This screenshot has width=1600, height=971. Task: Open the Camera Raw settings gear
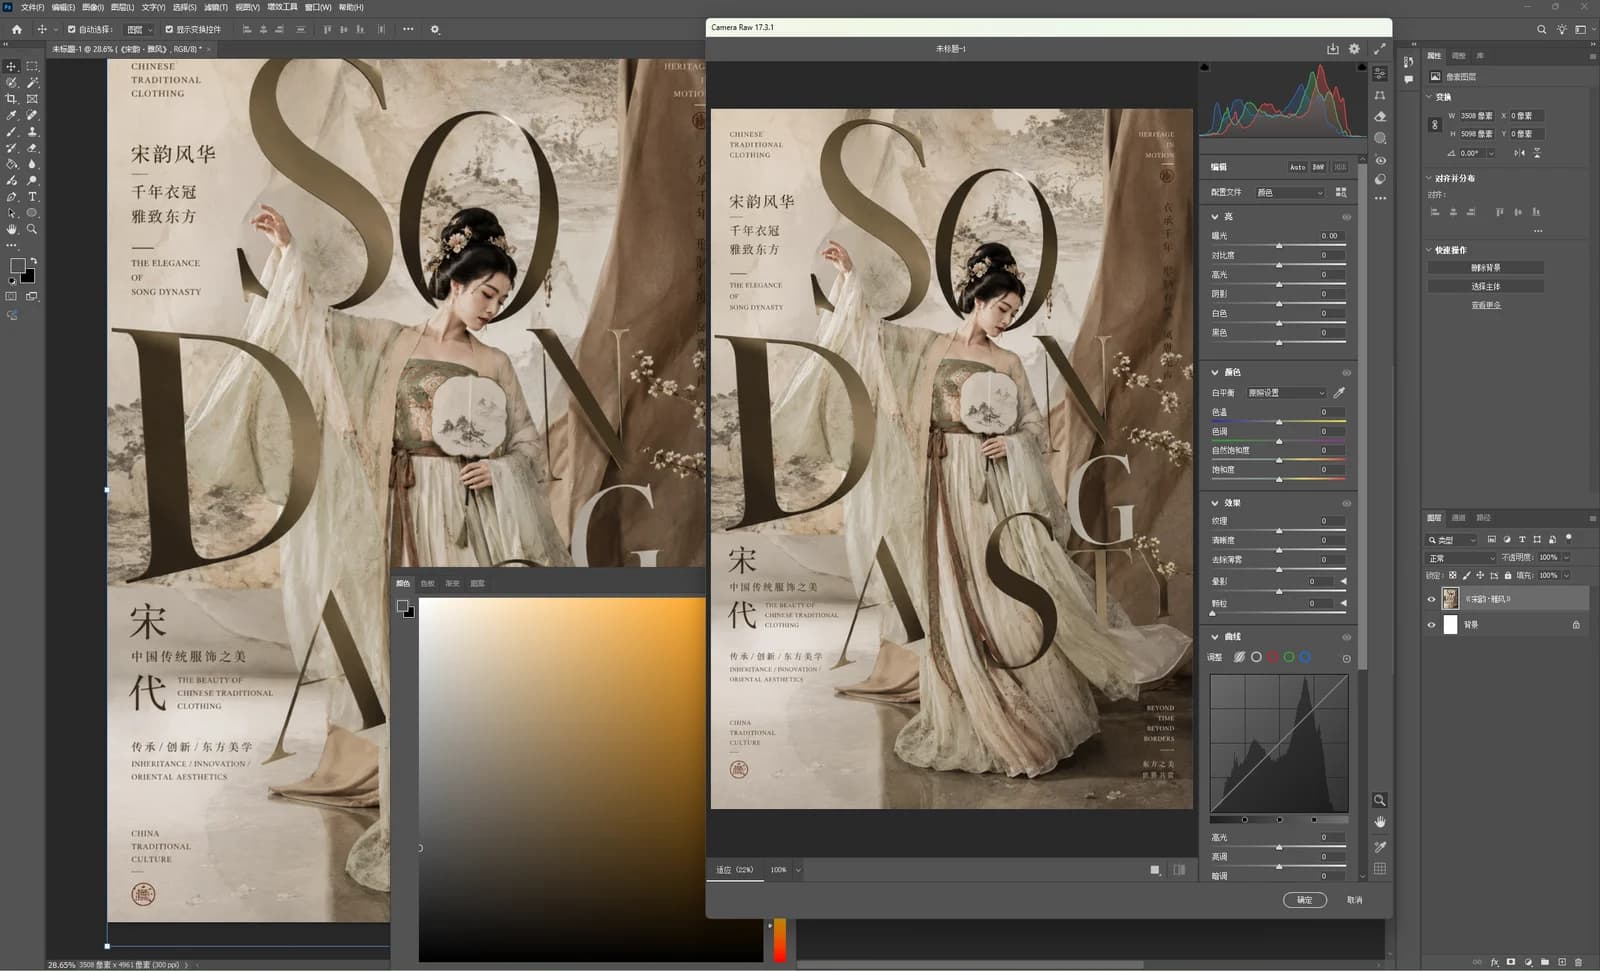[1354, 49]
